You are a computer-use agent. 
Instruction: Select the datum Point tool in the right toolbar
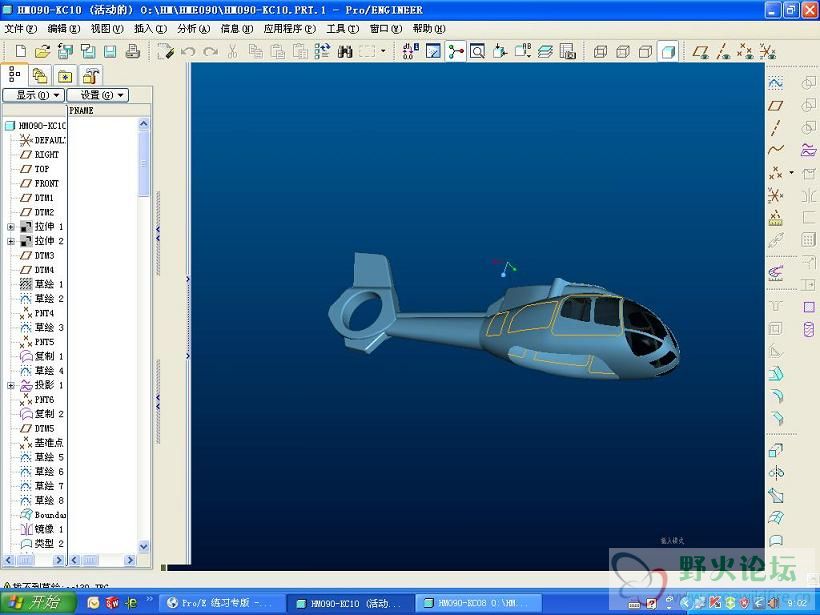[776, 173]
